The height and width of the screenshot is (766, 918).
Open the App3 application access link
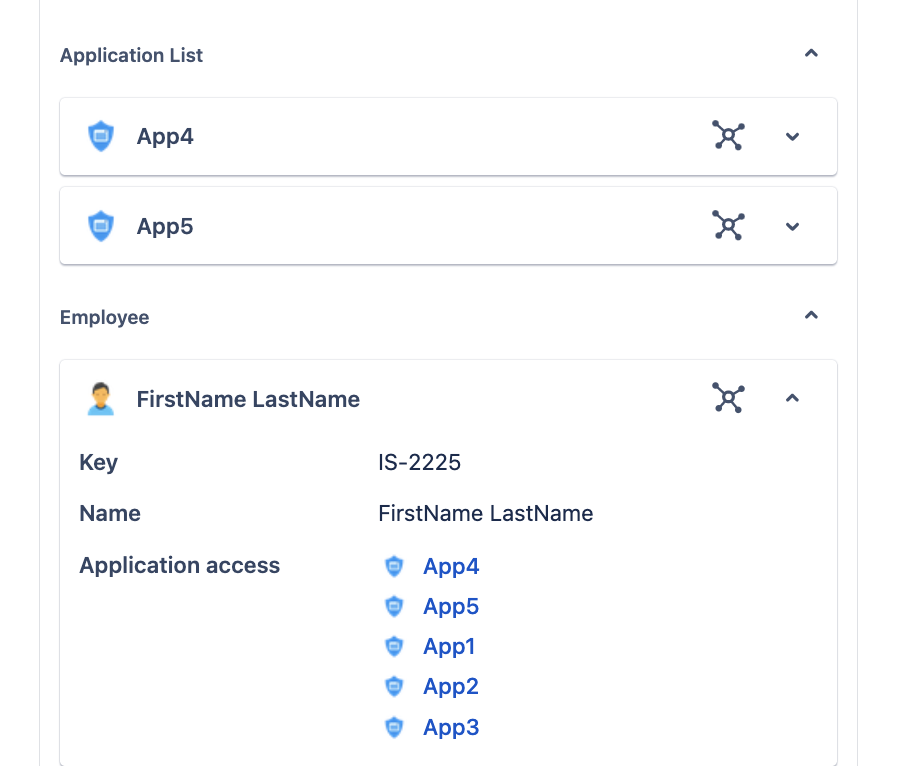tap(451, 727)
